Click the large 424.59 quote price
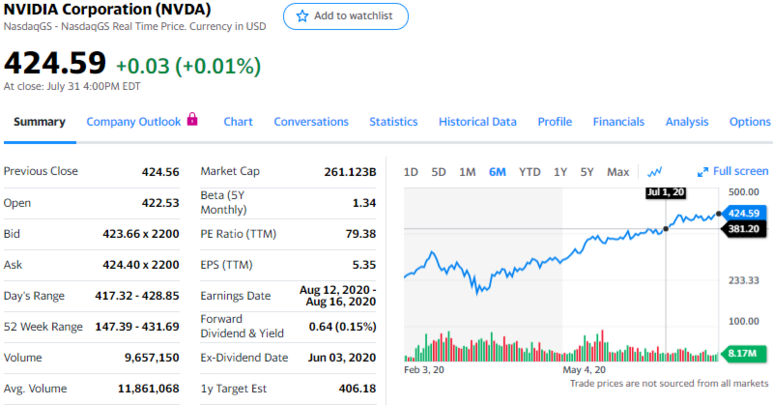773x405 pixels. pos(55,63)
